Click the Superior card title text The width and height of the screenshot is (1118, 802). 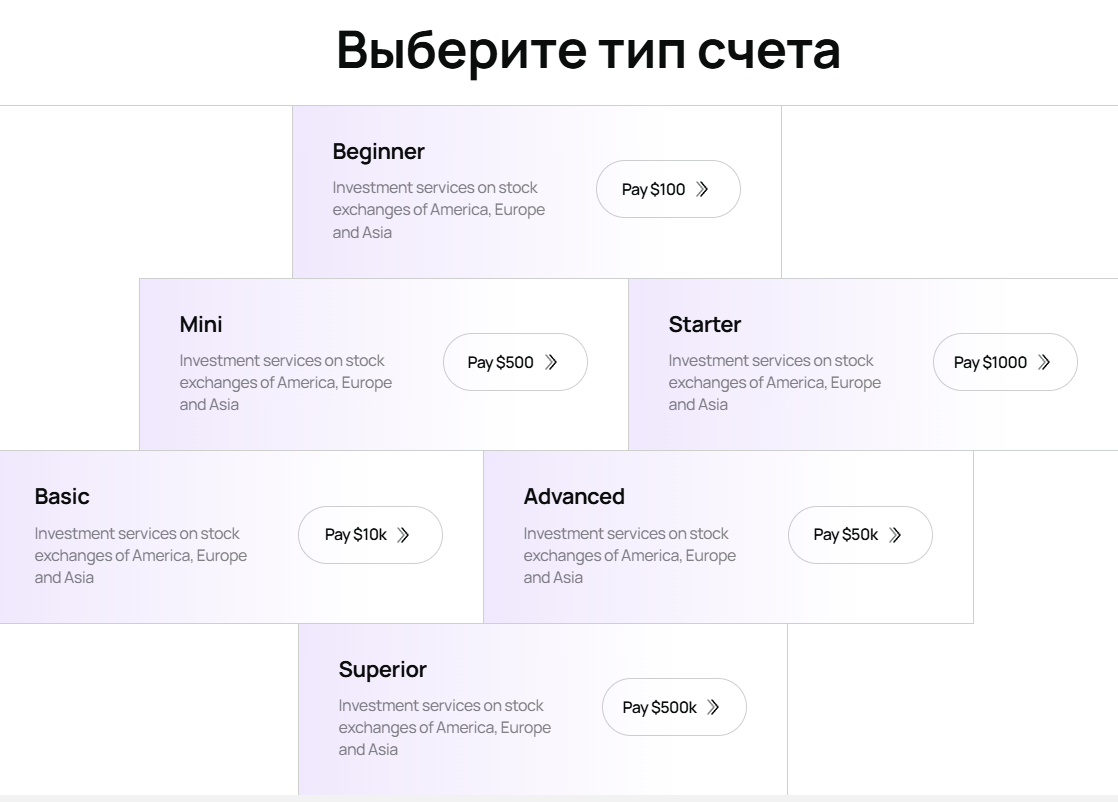point(383,669)
